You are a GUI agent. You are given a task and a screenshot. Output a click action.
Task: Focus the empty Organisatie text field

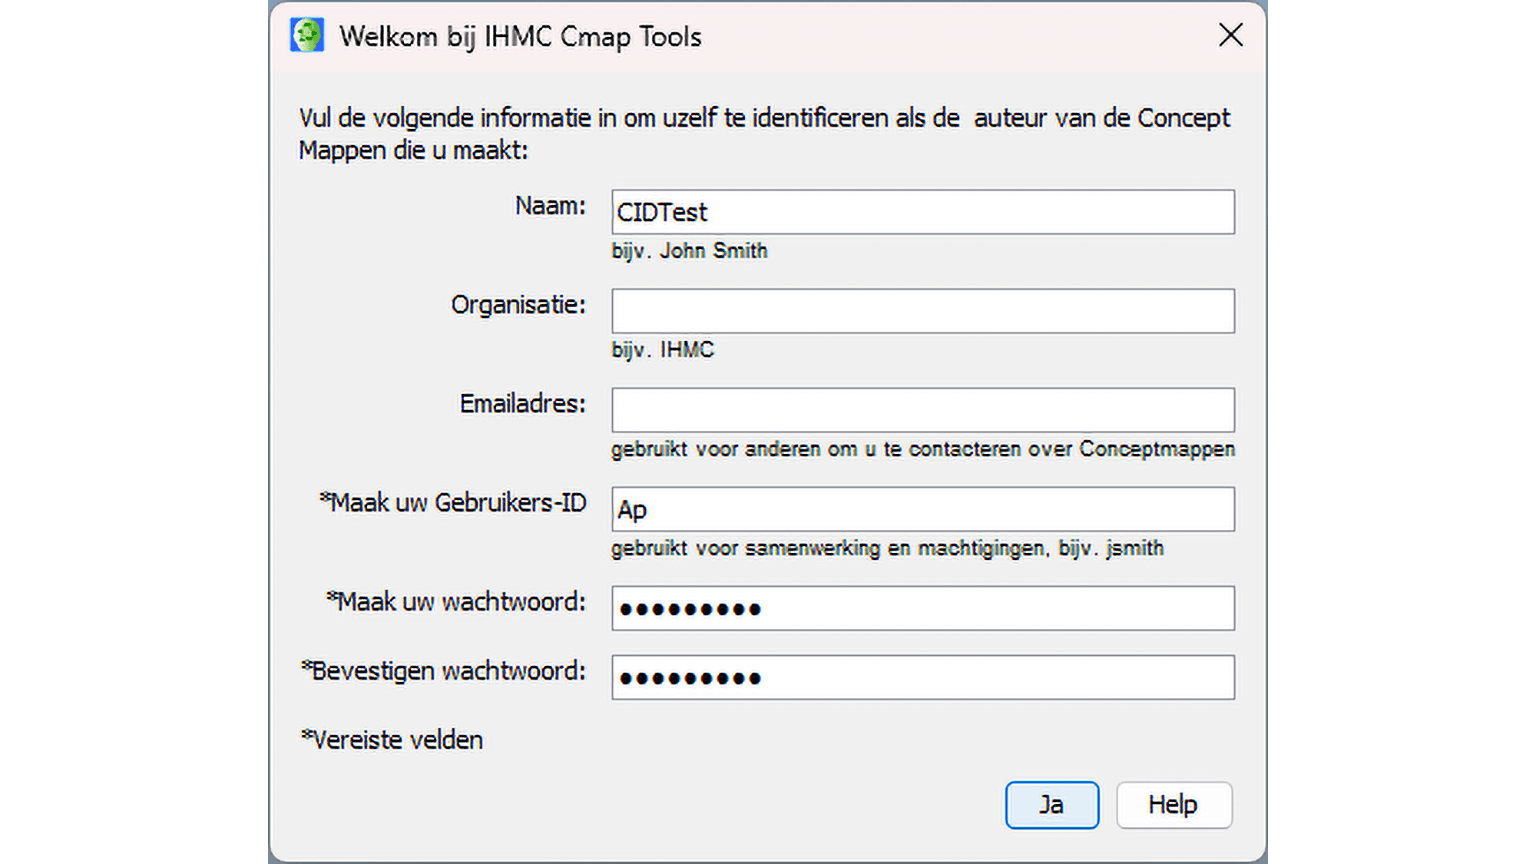[x=922, y=311]
